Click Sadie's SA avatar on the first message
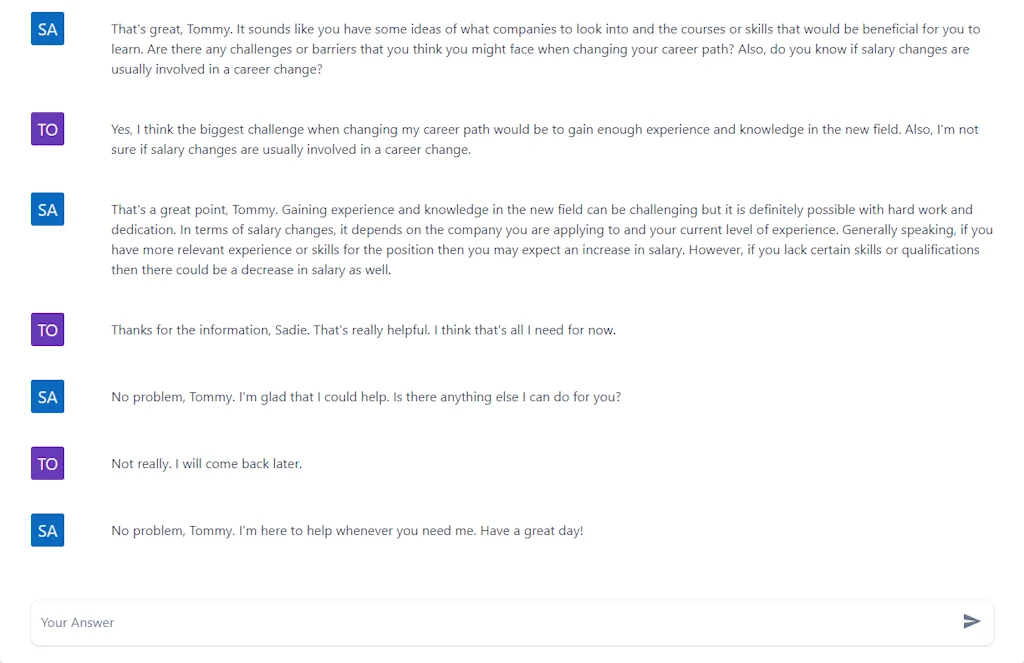Image resolution: width=1024 pixels, height=663 pixels. coord(47,28)
